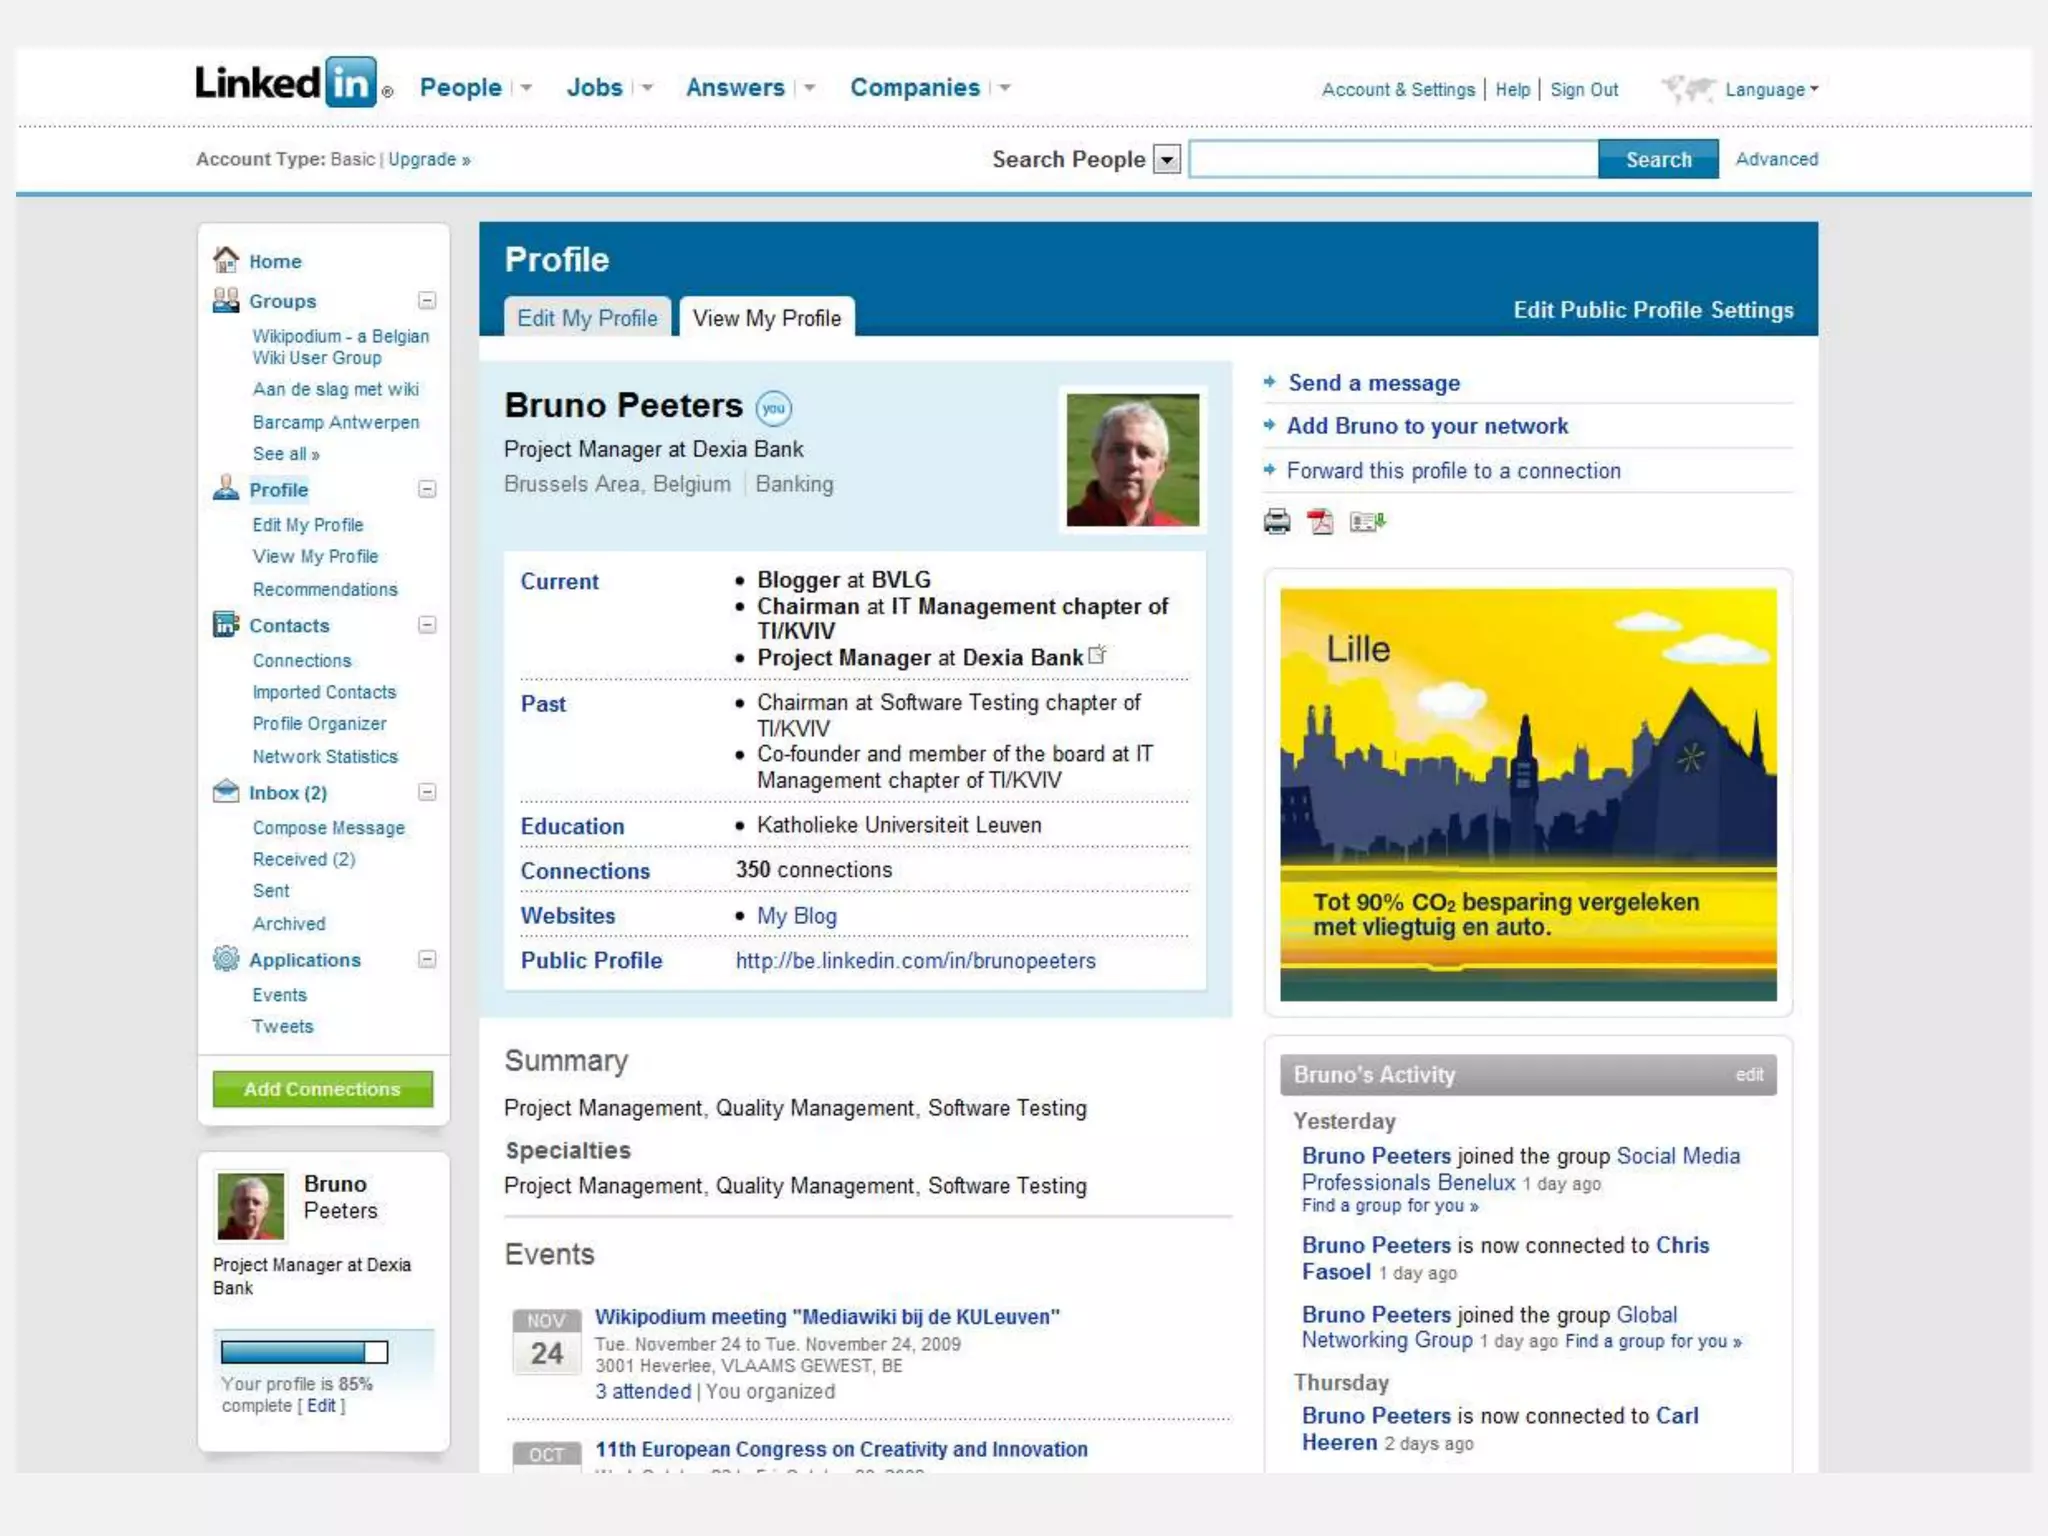The width and height of the screenshot is (2048, 1536).
Task: Click the printer icon to print profile
Action: pyautogui.click(x=1277, y=521)
